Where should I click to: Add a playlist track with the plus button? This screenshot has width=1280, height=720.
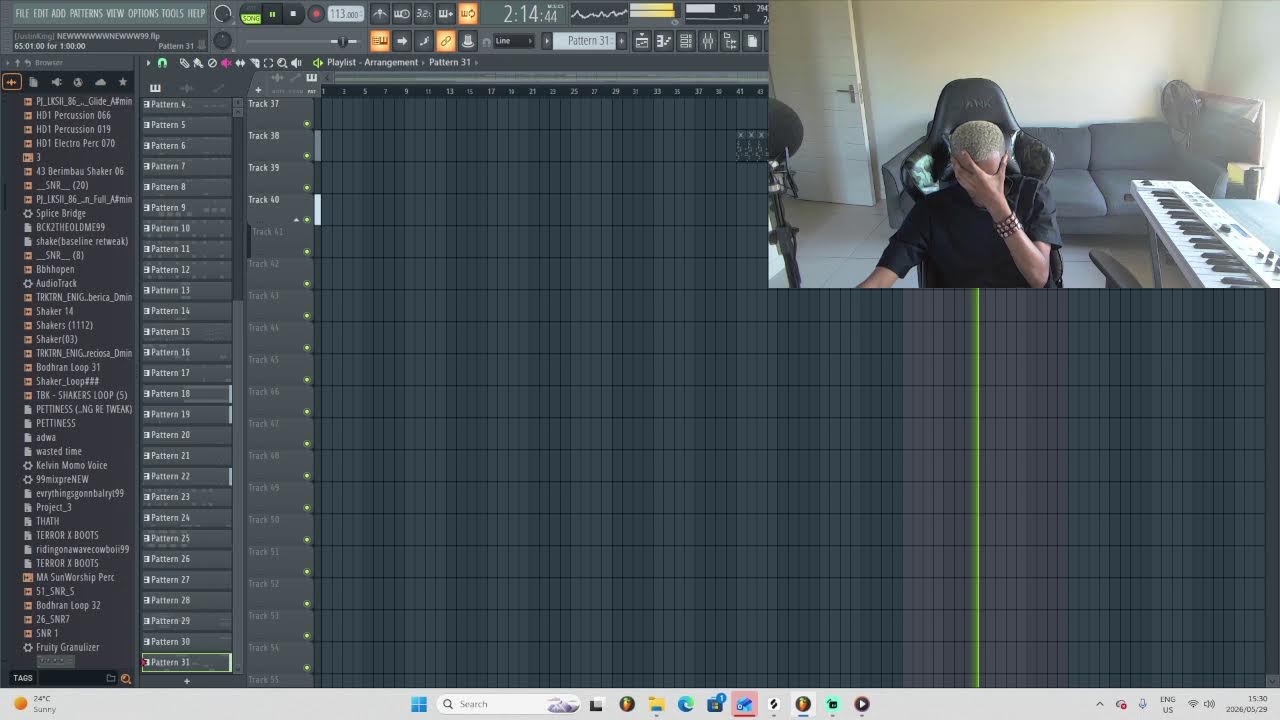tap(258, 90)
